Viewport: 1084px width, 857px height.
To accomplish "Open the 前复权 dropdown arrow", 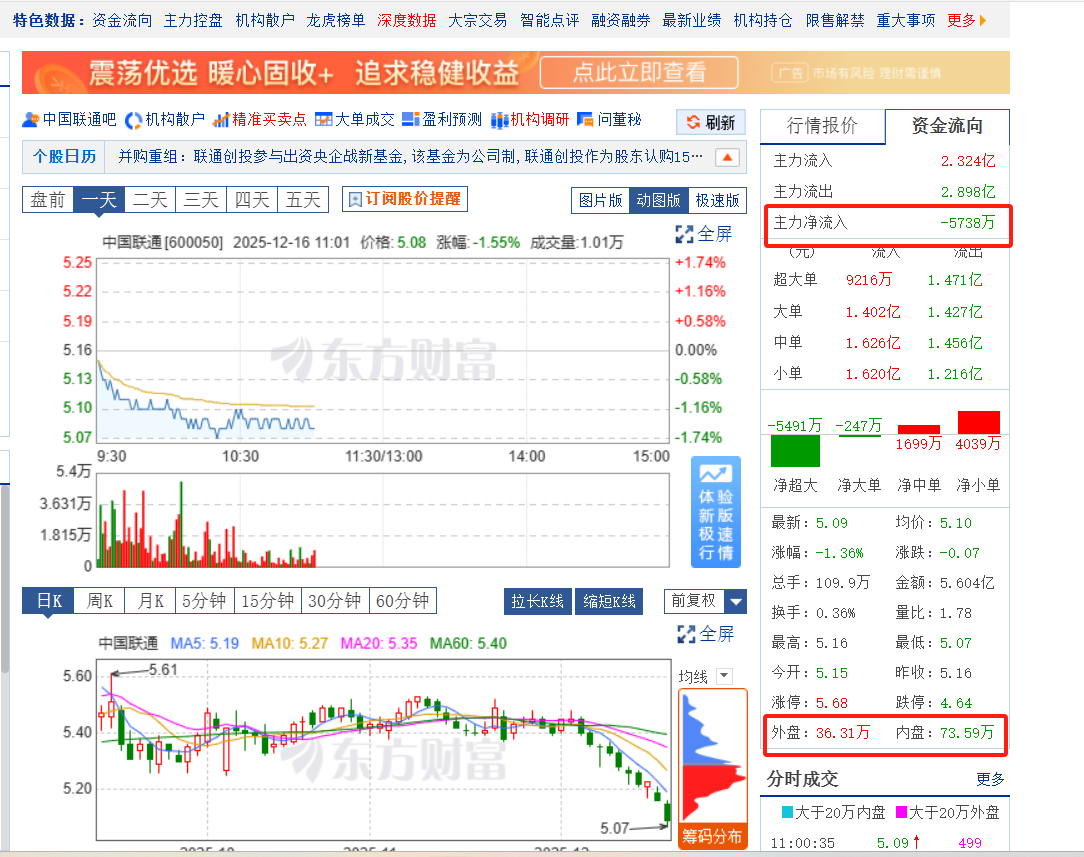I will [736, 601].
